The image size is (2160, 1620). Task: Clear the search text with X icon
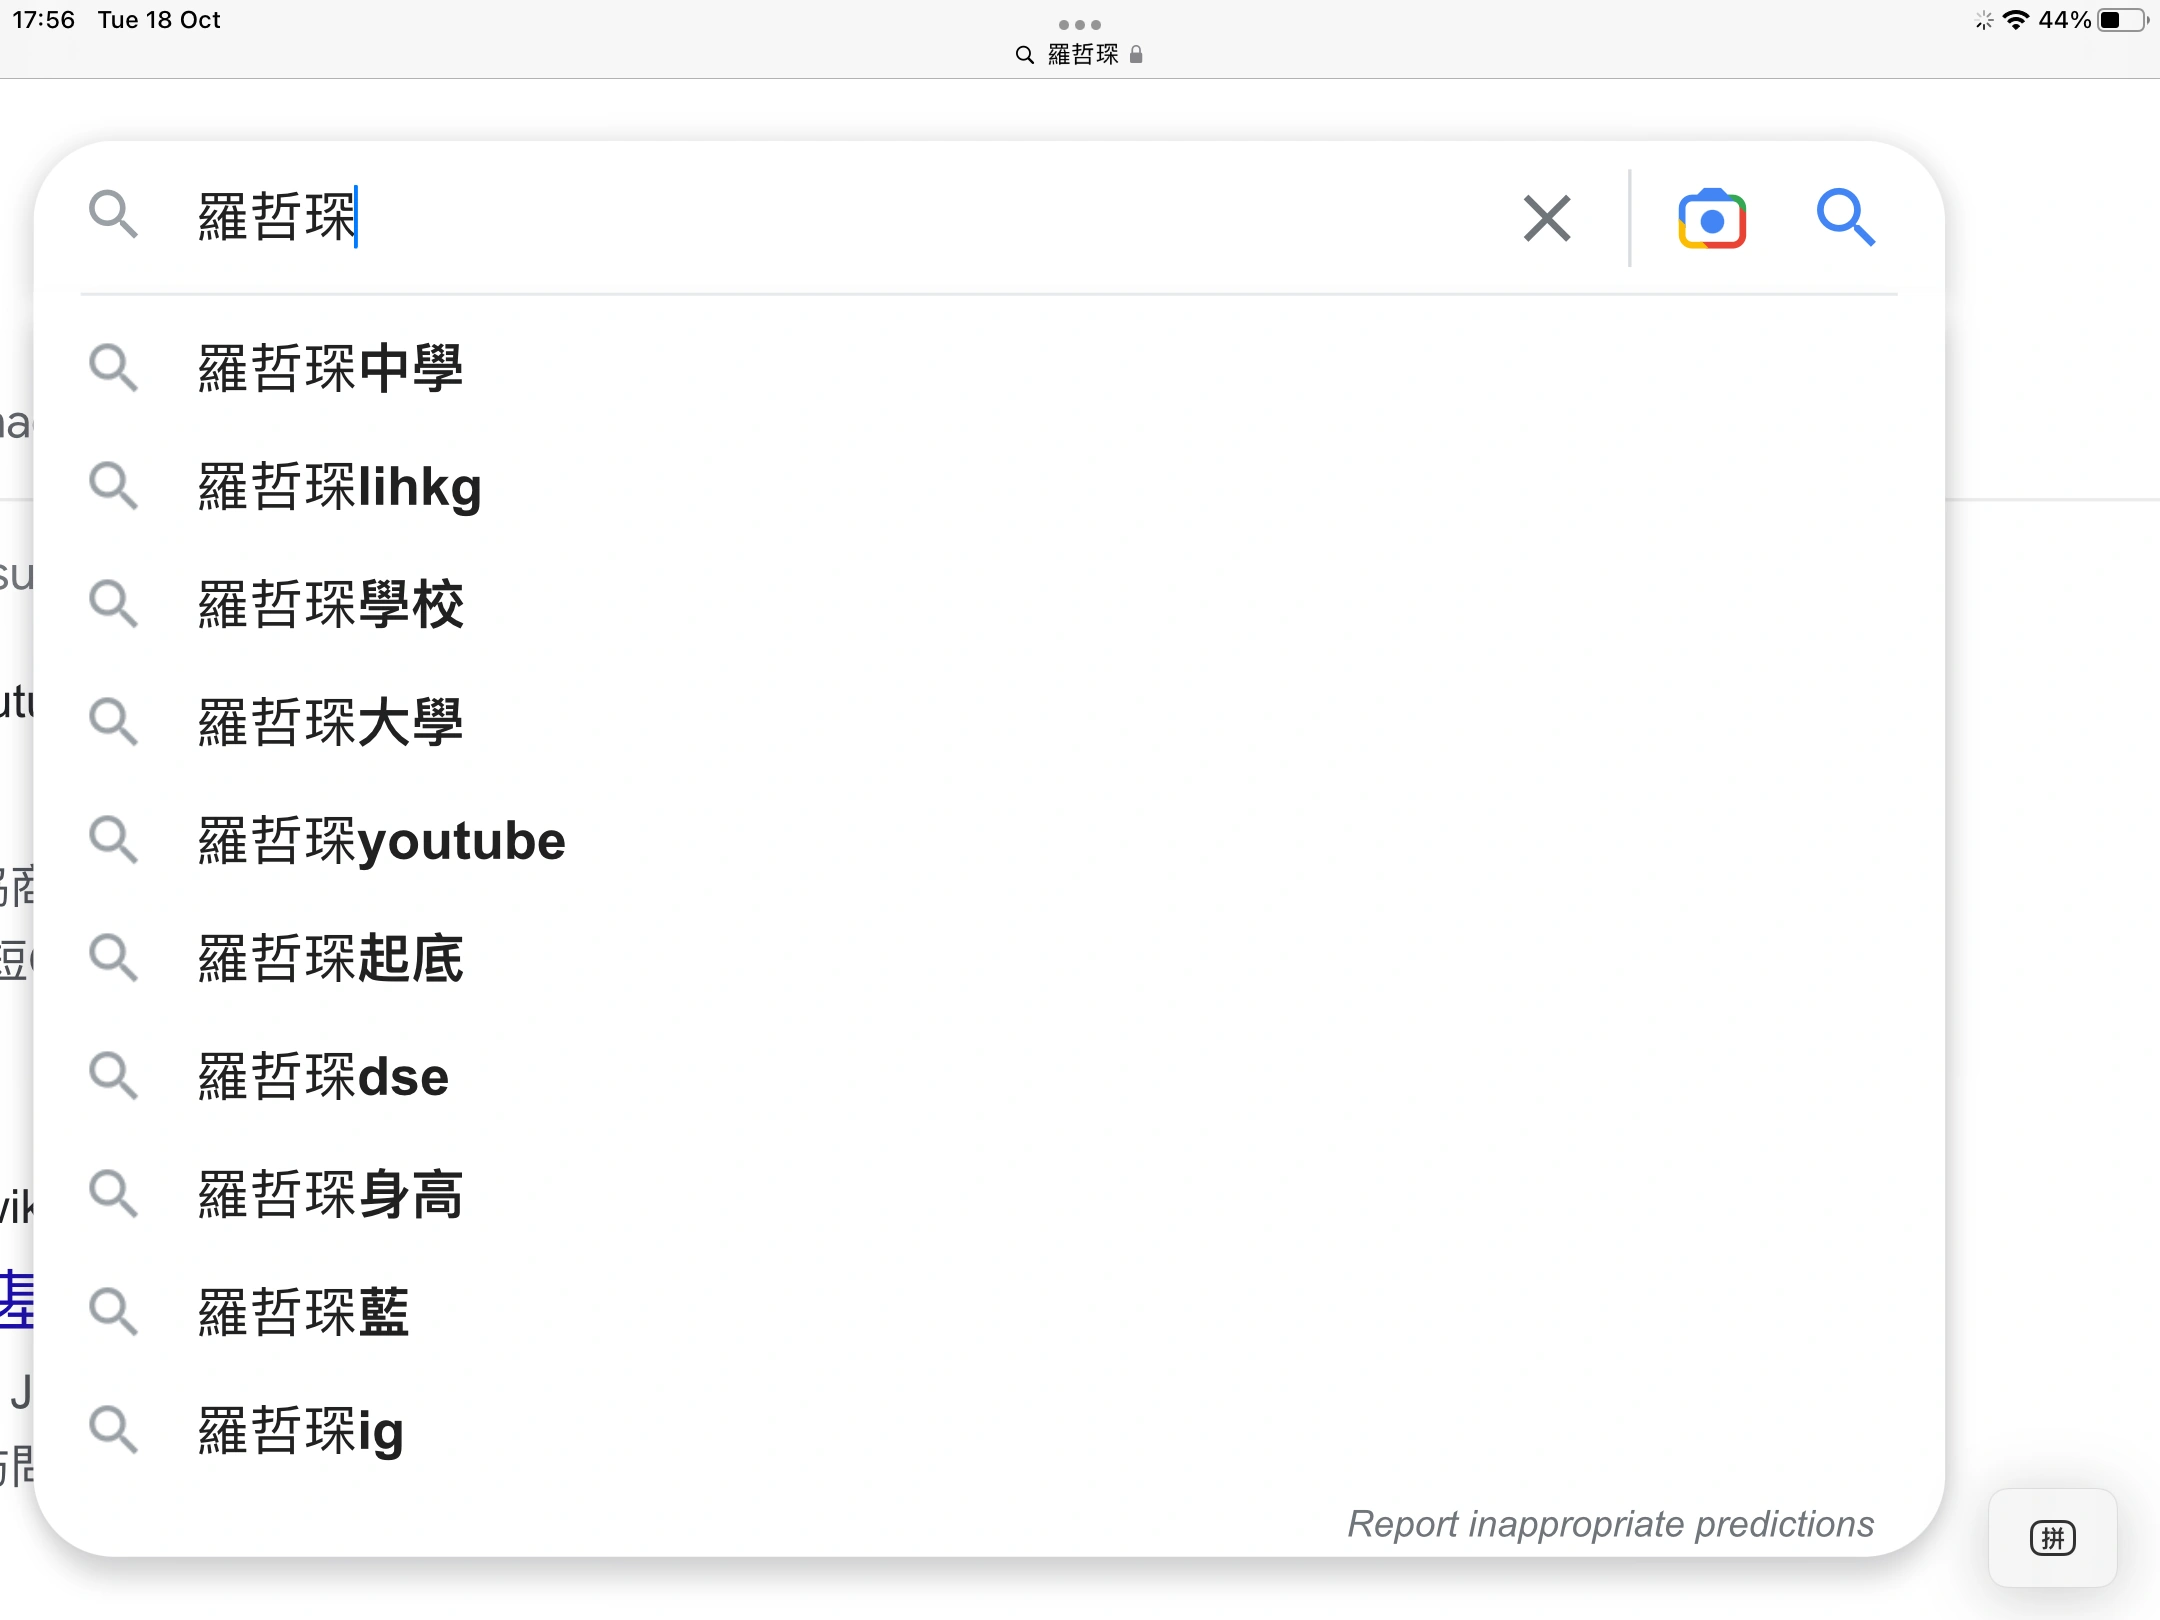click(x=1546, y=218)
